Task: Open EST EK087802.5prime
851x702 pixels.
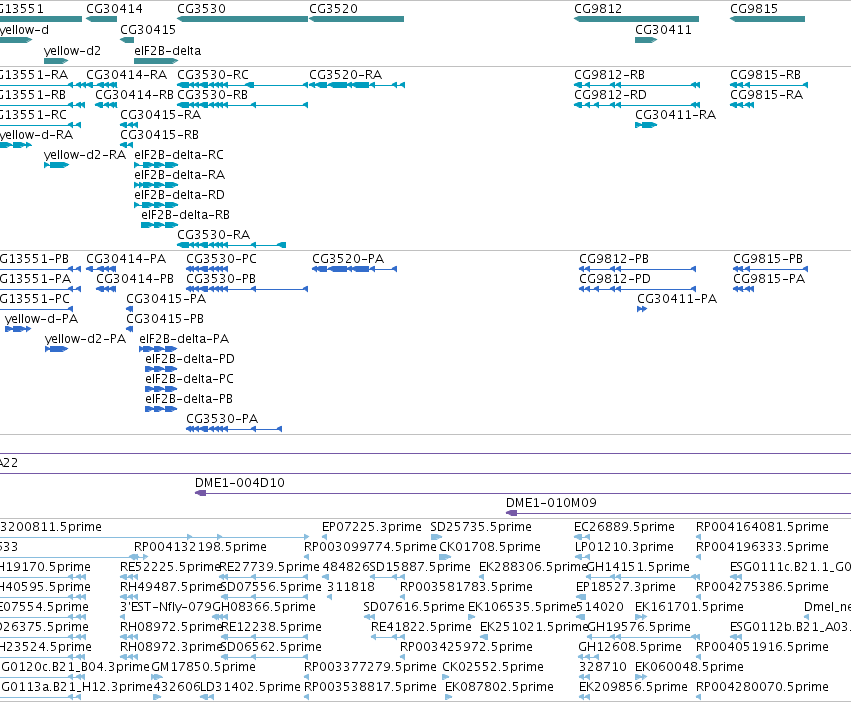Action: click(499, 687)
